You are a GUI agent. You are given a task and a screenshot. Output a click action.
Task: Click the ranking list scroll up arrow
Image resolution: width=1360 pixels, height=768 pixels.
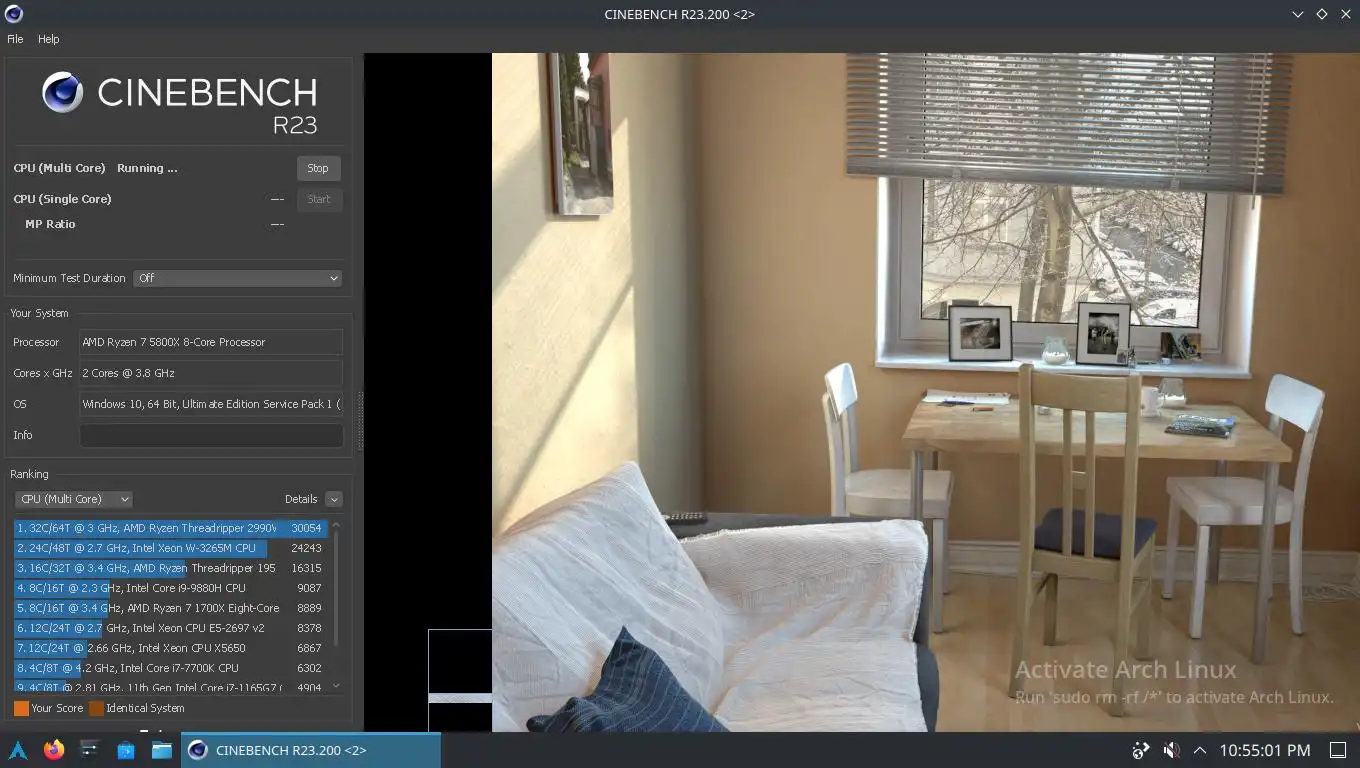[336, 525]
